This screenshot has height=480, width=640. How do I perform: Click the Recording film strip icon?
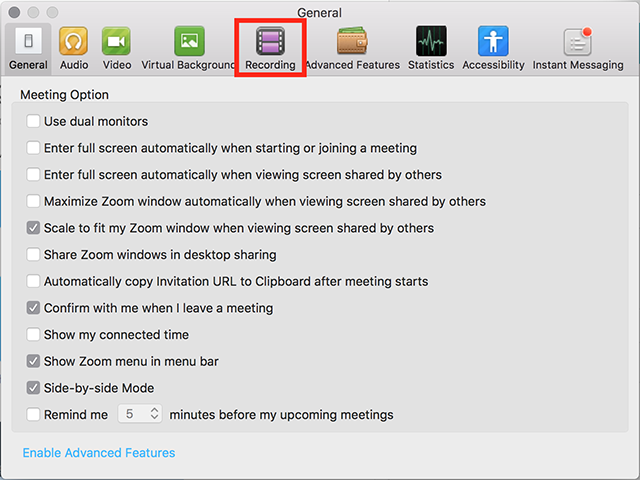coord(270,42)
